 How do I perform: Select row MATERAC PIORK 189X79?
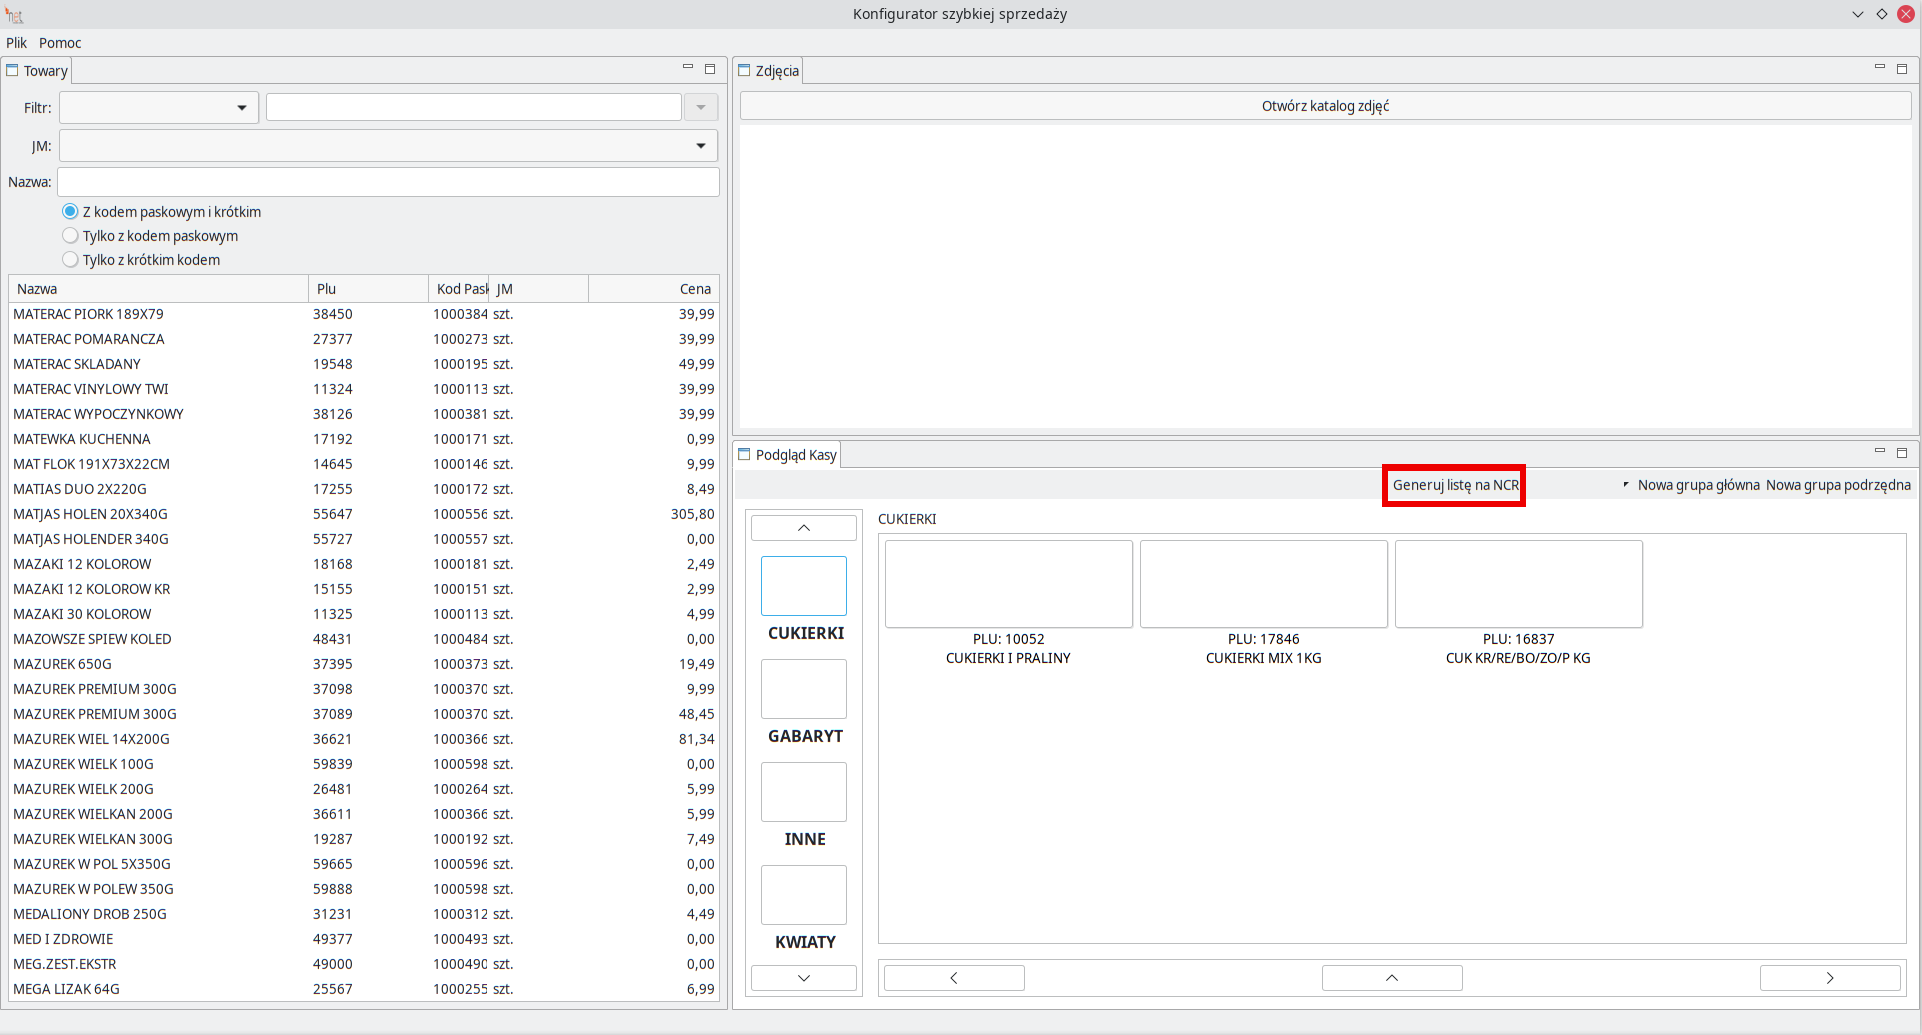coord(364,314)
